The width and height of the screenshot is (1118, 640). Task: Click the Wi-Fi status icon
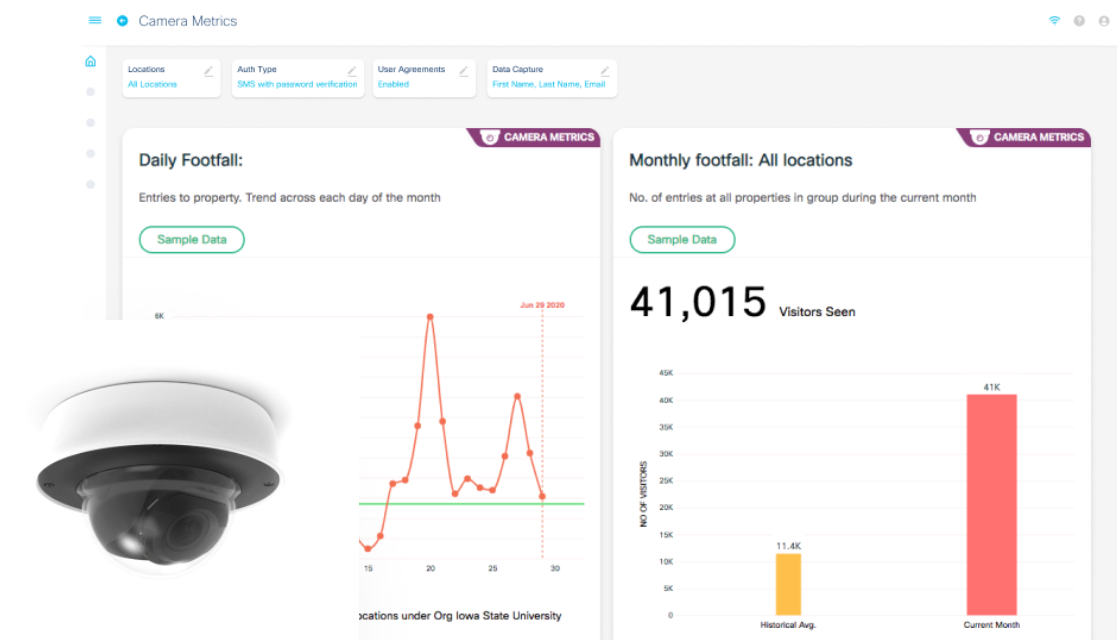[x=1054, y=21]
